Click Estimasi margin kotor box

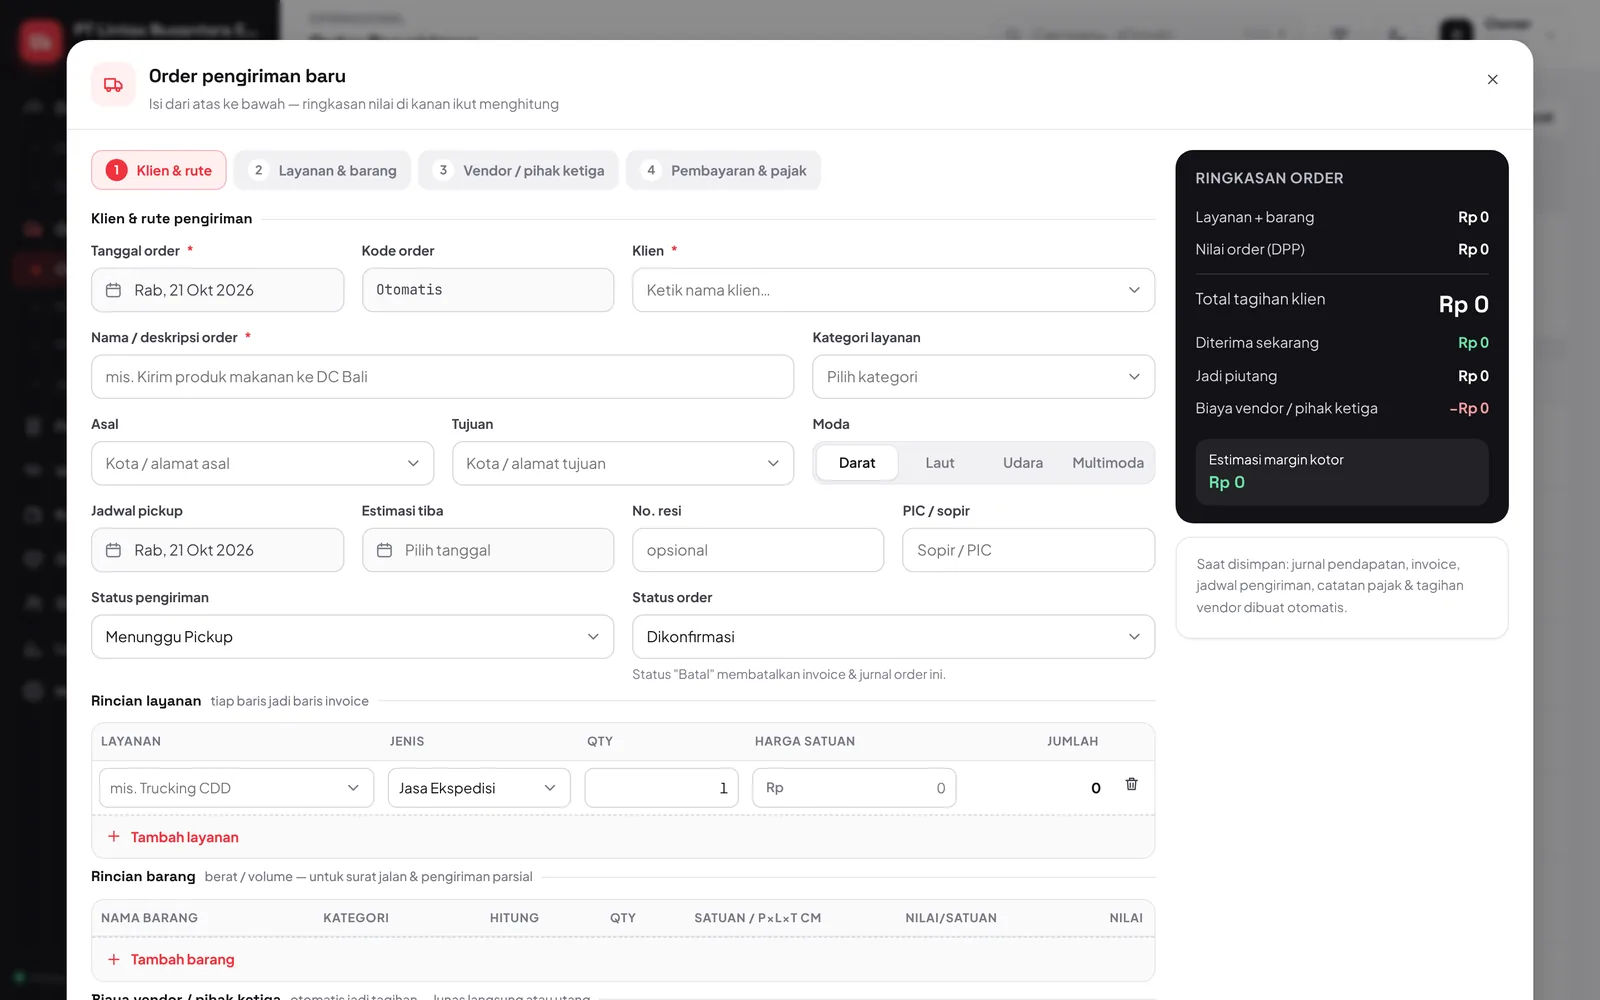[1342, 472]
